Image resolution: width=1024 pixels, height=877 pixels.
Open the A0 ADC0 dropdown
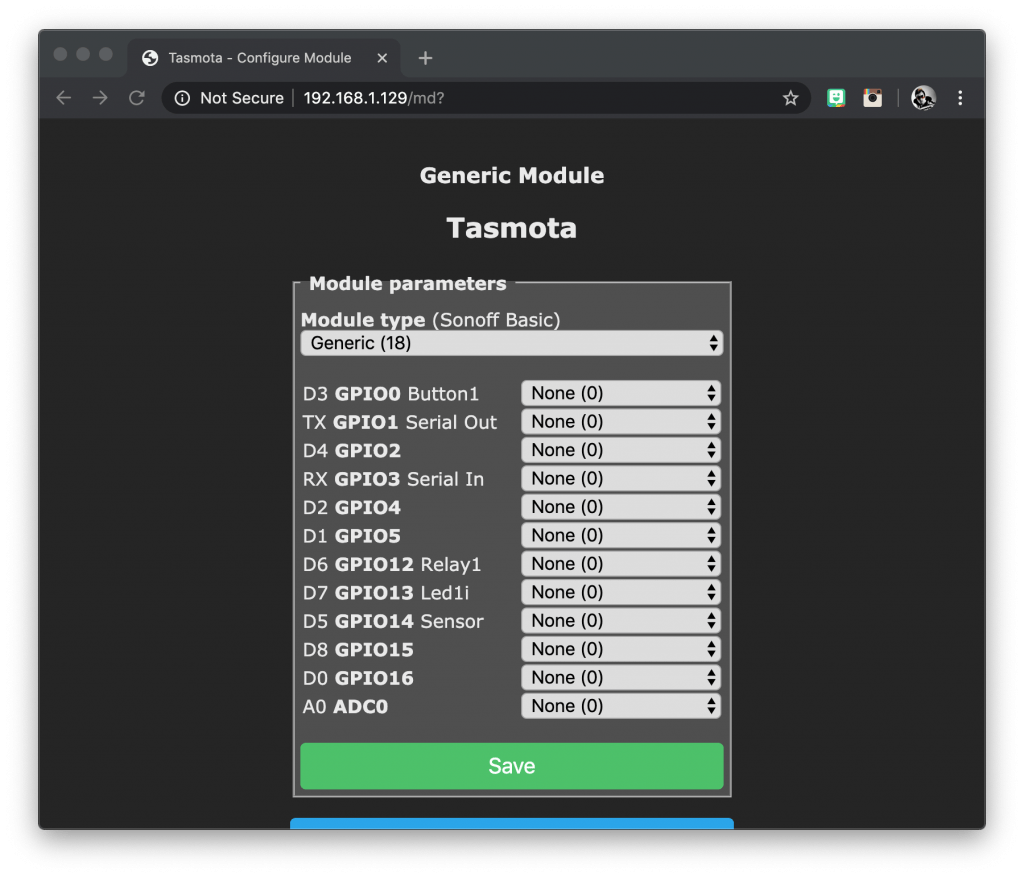[x=620, y=706]
